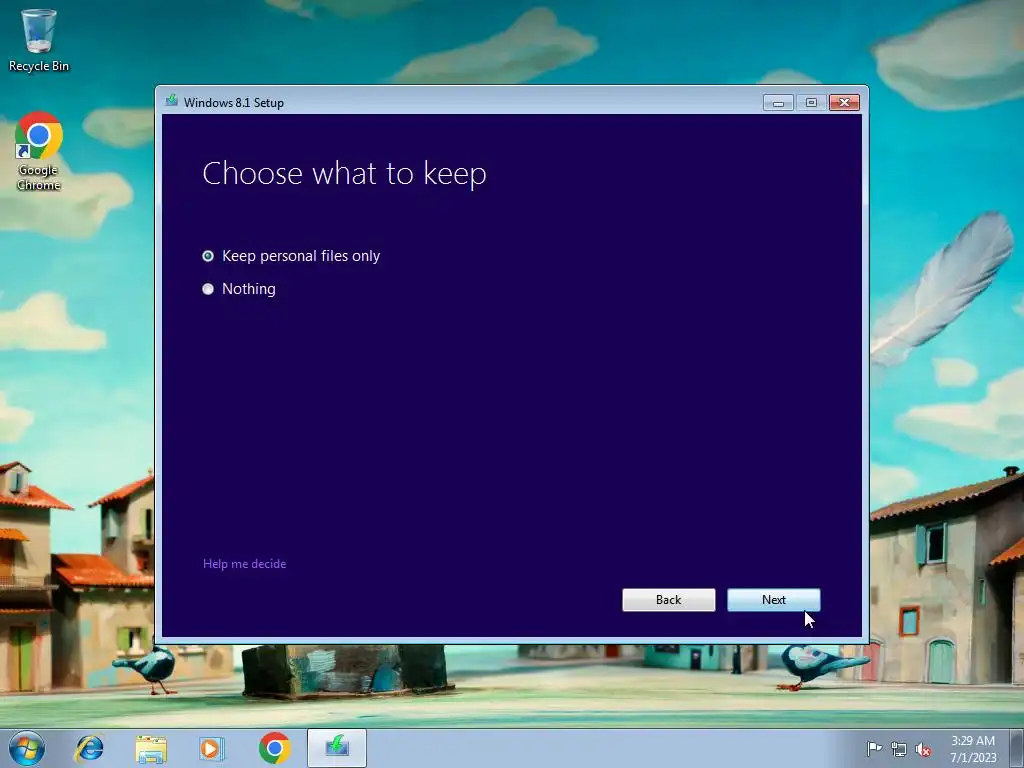Launch Google Chrome from the taskbar
Viewport: 1024px width, 768px height.
tap(274, 748)
